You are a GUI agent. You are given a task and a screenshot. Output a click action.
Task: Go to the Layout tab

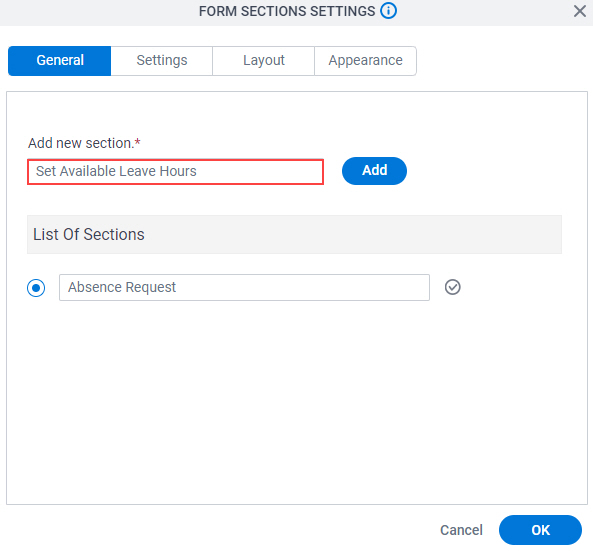tap(264, 61)
